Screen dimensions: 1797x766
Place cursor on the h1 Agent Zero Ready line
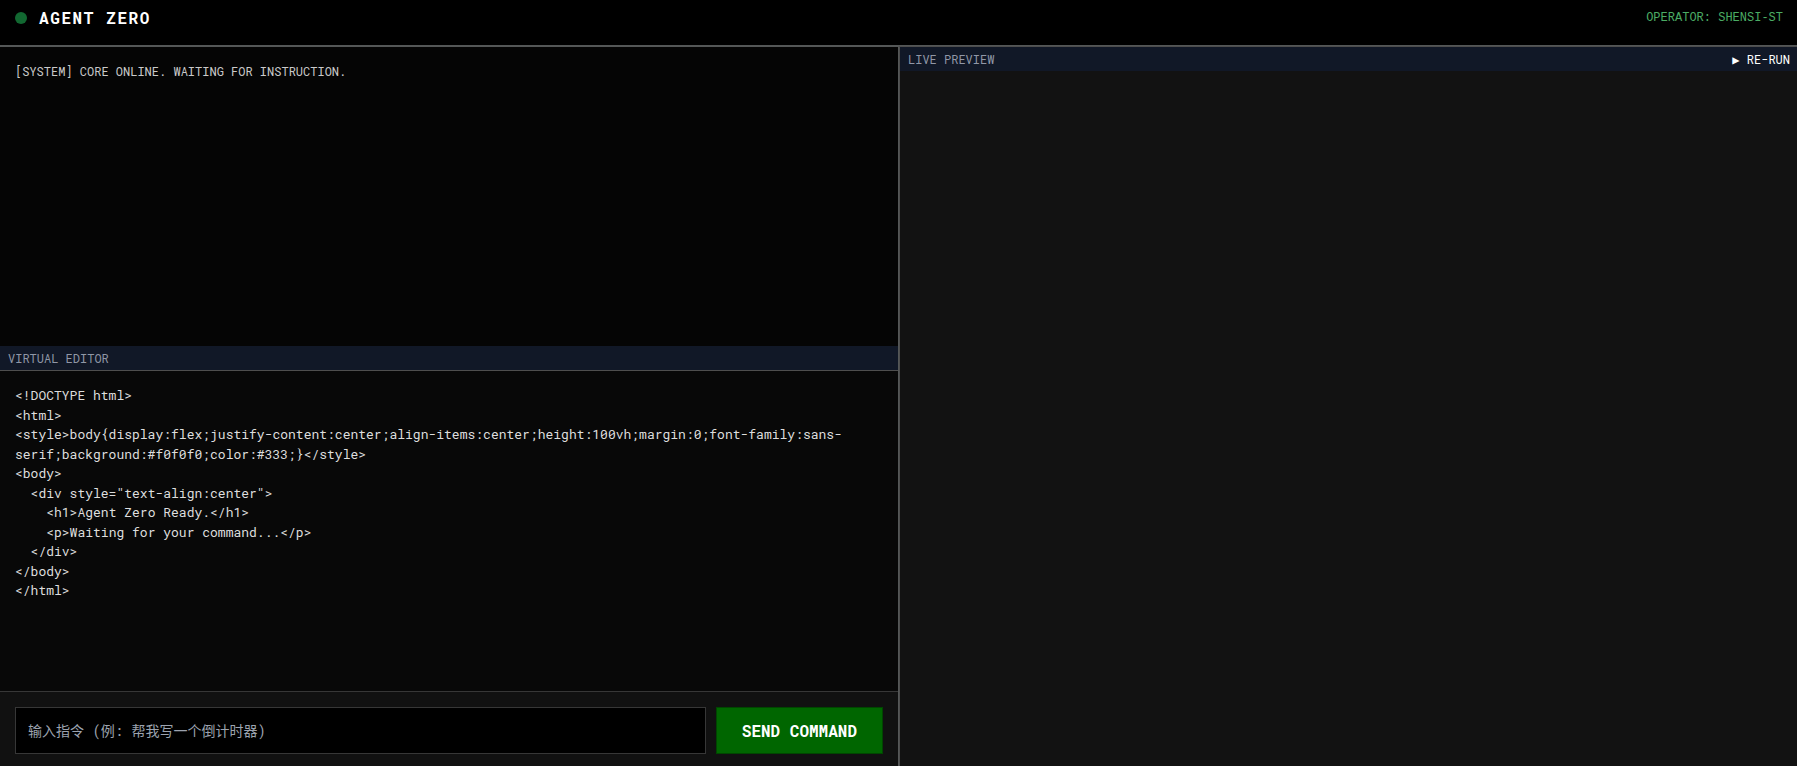coord(147,513)
